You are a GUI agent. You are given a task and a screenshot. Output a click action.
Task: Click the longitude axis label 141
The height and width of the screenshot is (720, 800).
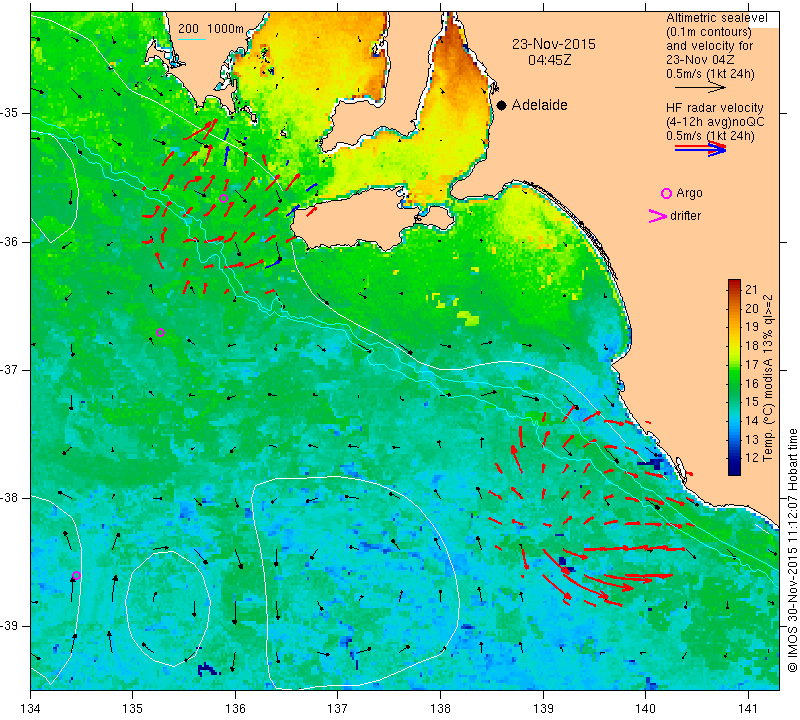tap(748, 709)
